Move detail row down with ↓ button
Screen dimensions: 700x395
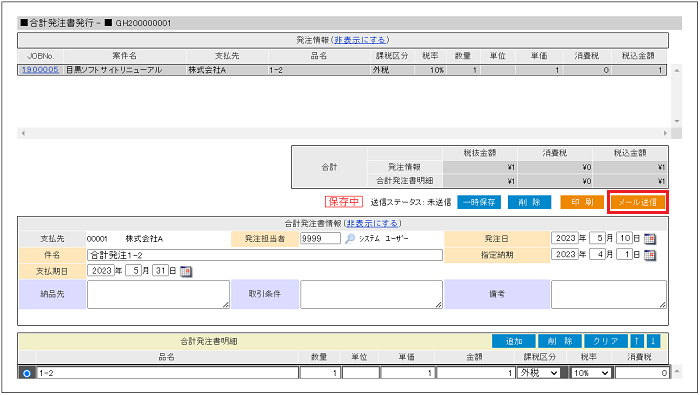click(653, 341)
